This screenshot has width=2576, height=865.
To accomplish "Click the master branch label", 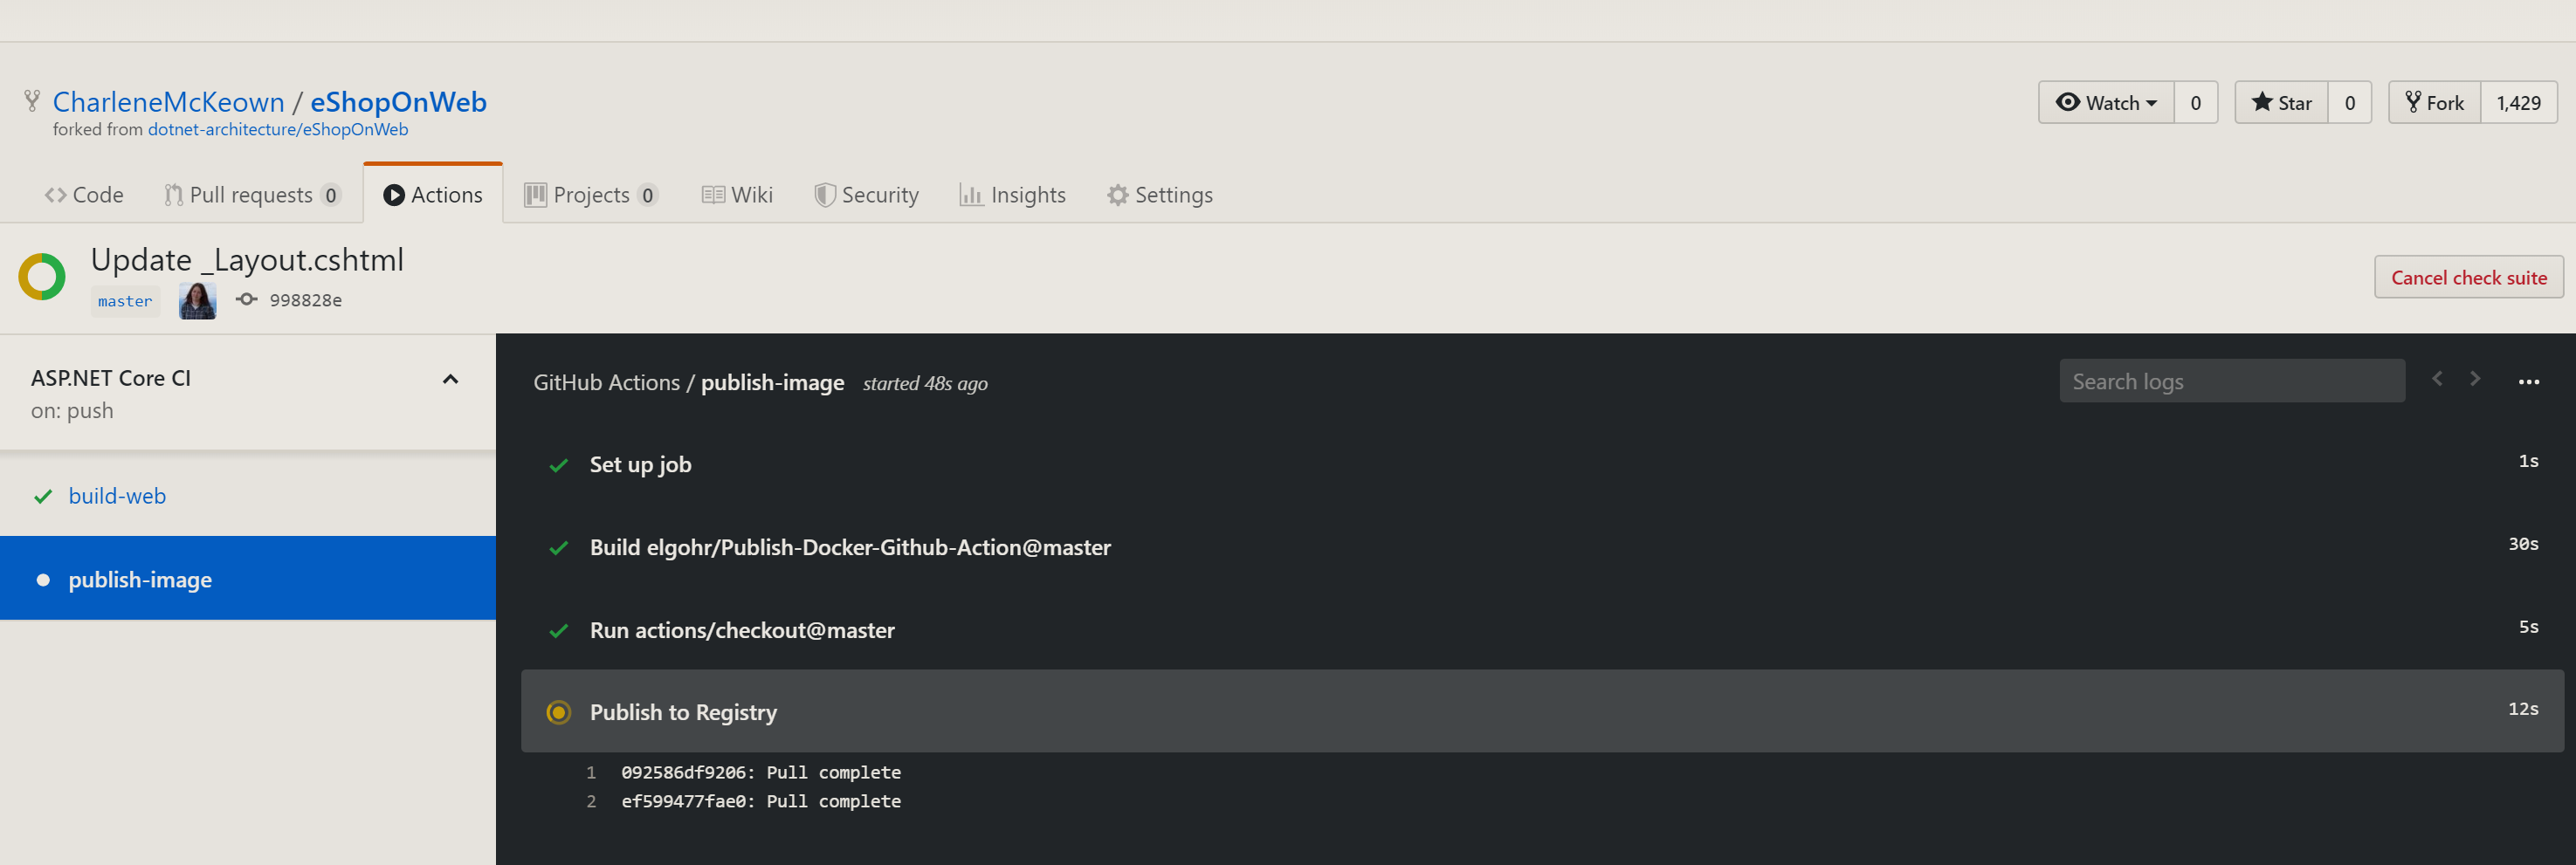I will [x=125, y=301].
